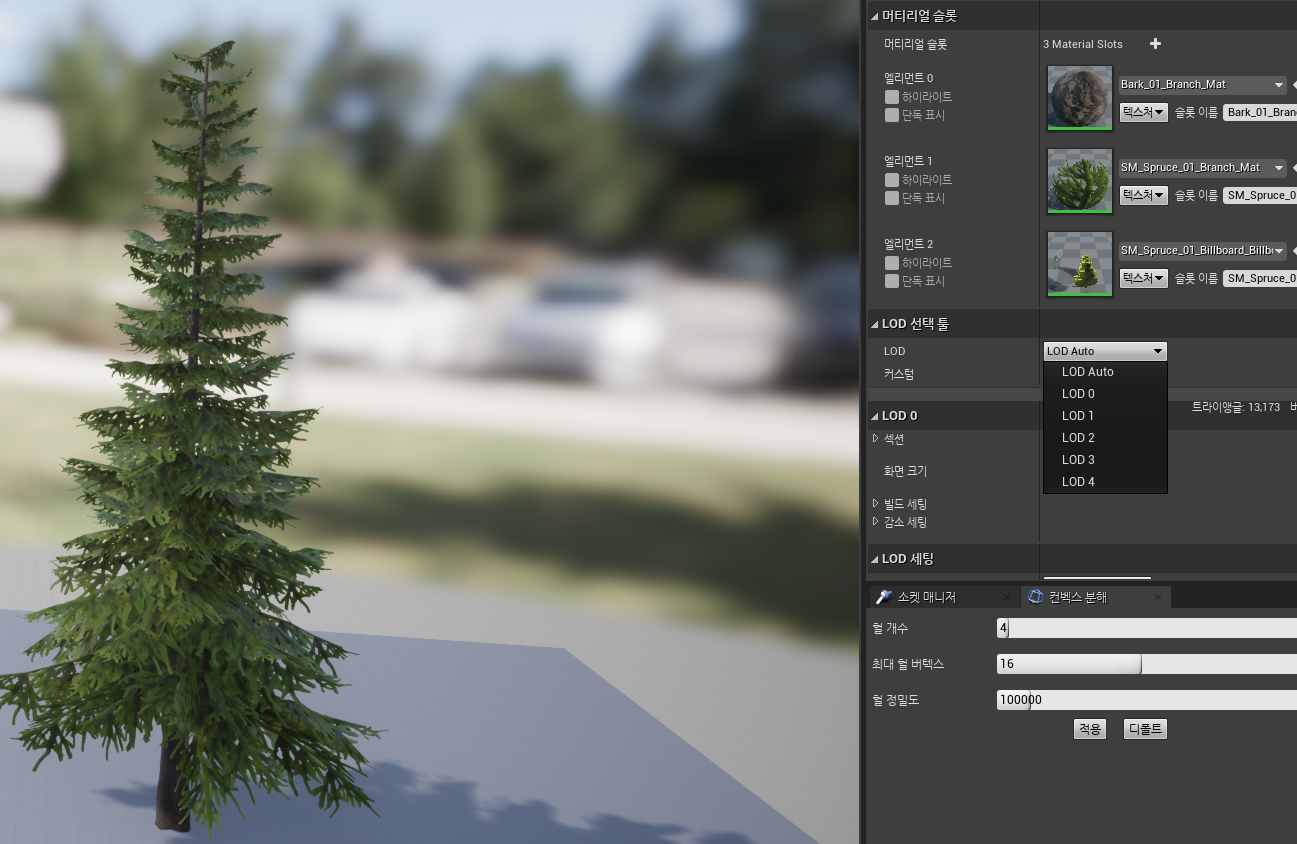Close the convex decomposition tab
This screenshot has height=844, width=1297.
tap(1158, 597)
